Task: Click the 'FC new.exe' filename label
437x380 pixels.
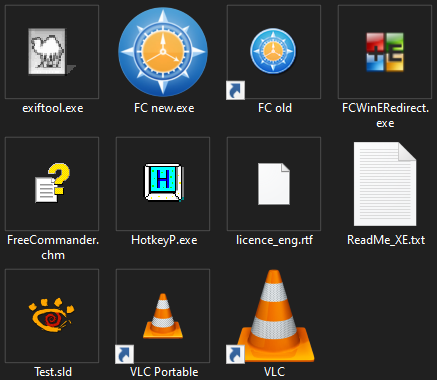Action: (x=164, y=108)
